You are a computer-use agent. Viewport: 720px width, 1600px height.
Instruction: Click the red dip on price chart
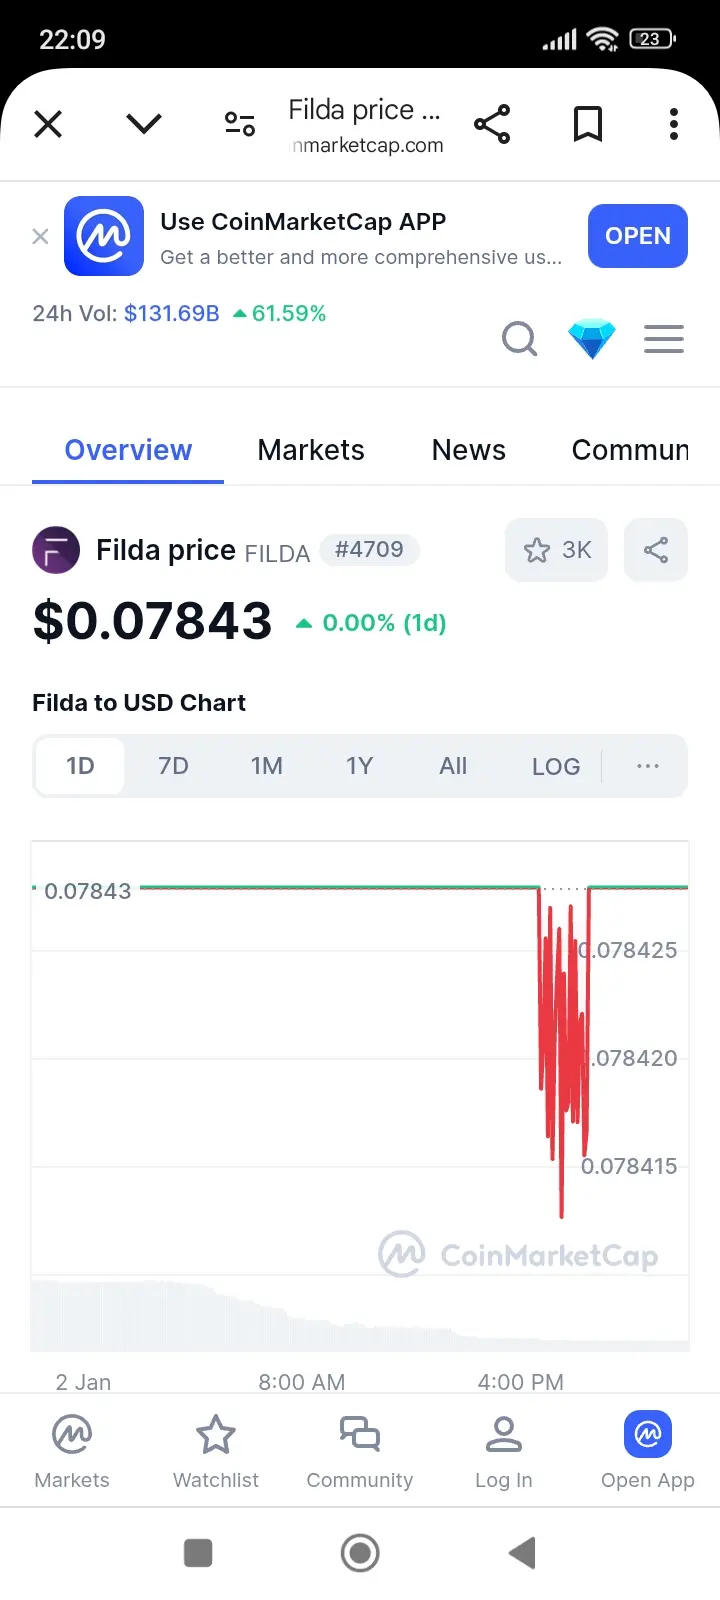[564, 1050]
